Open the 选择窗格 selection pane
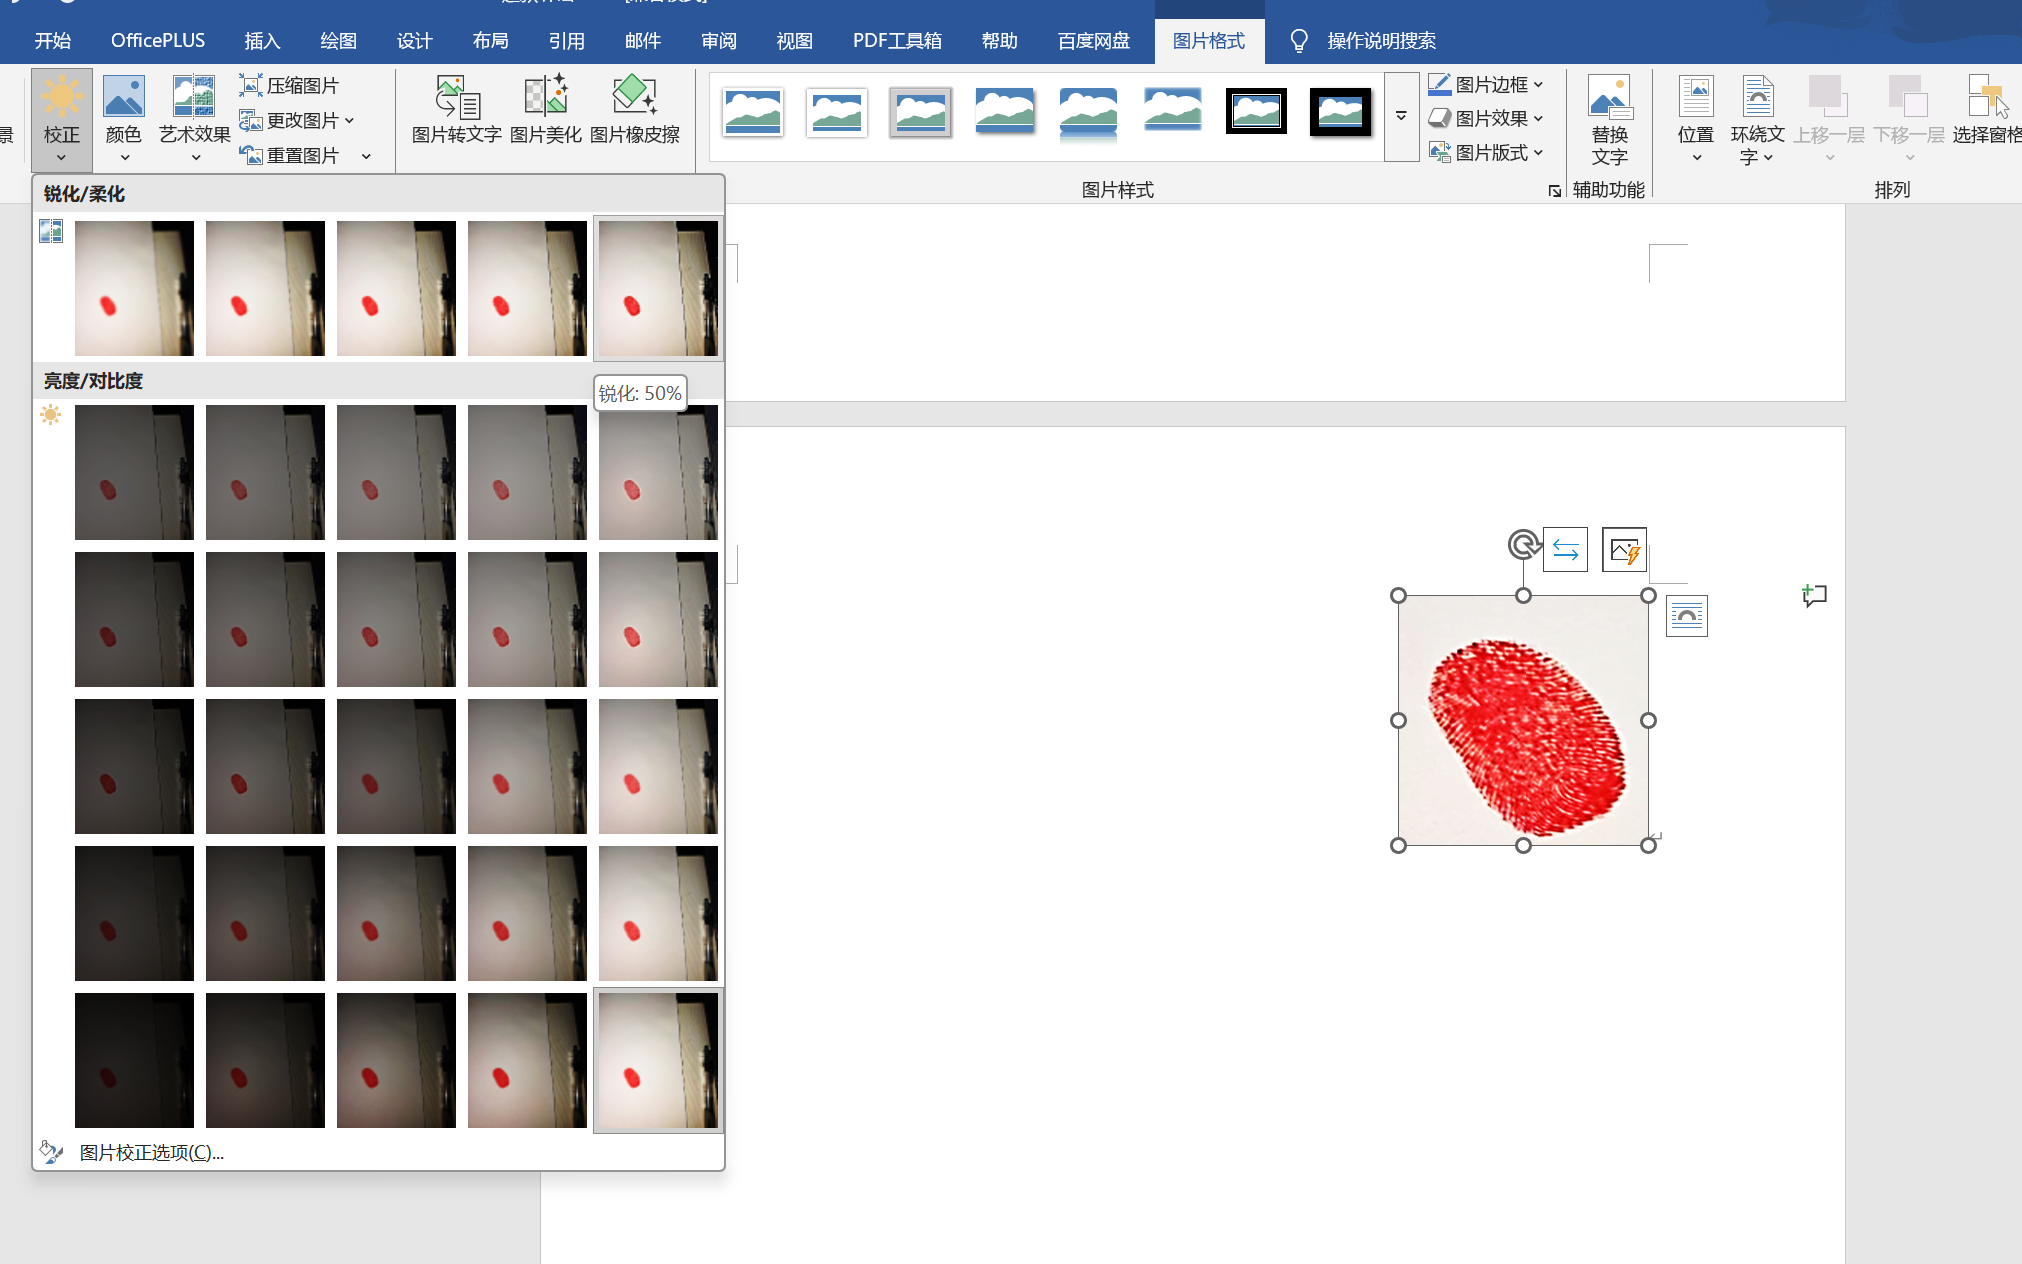The image size is (2022, 1264). 1986,108
